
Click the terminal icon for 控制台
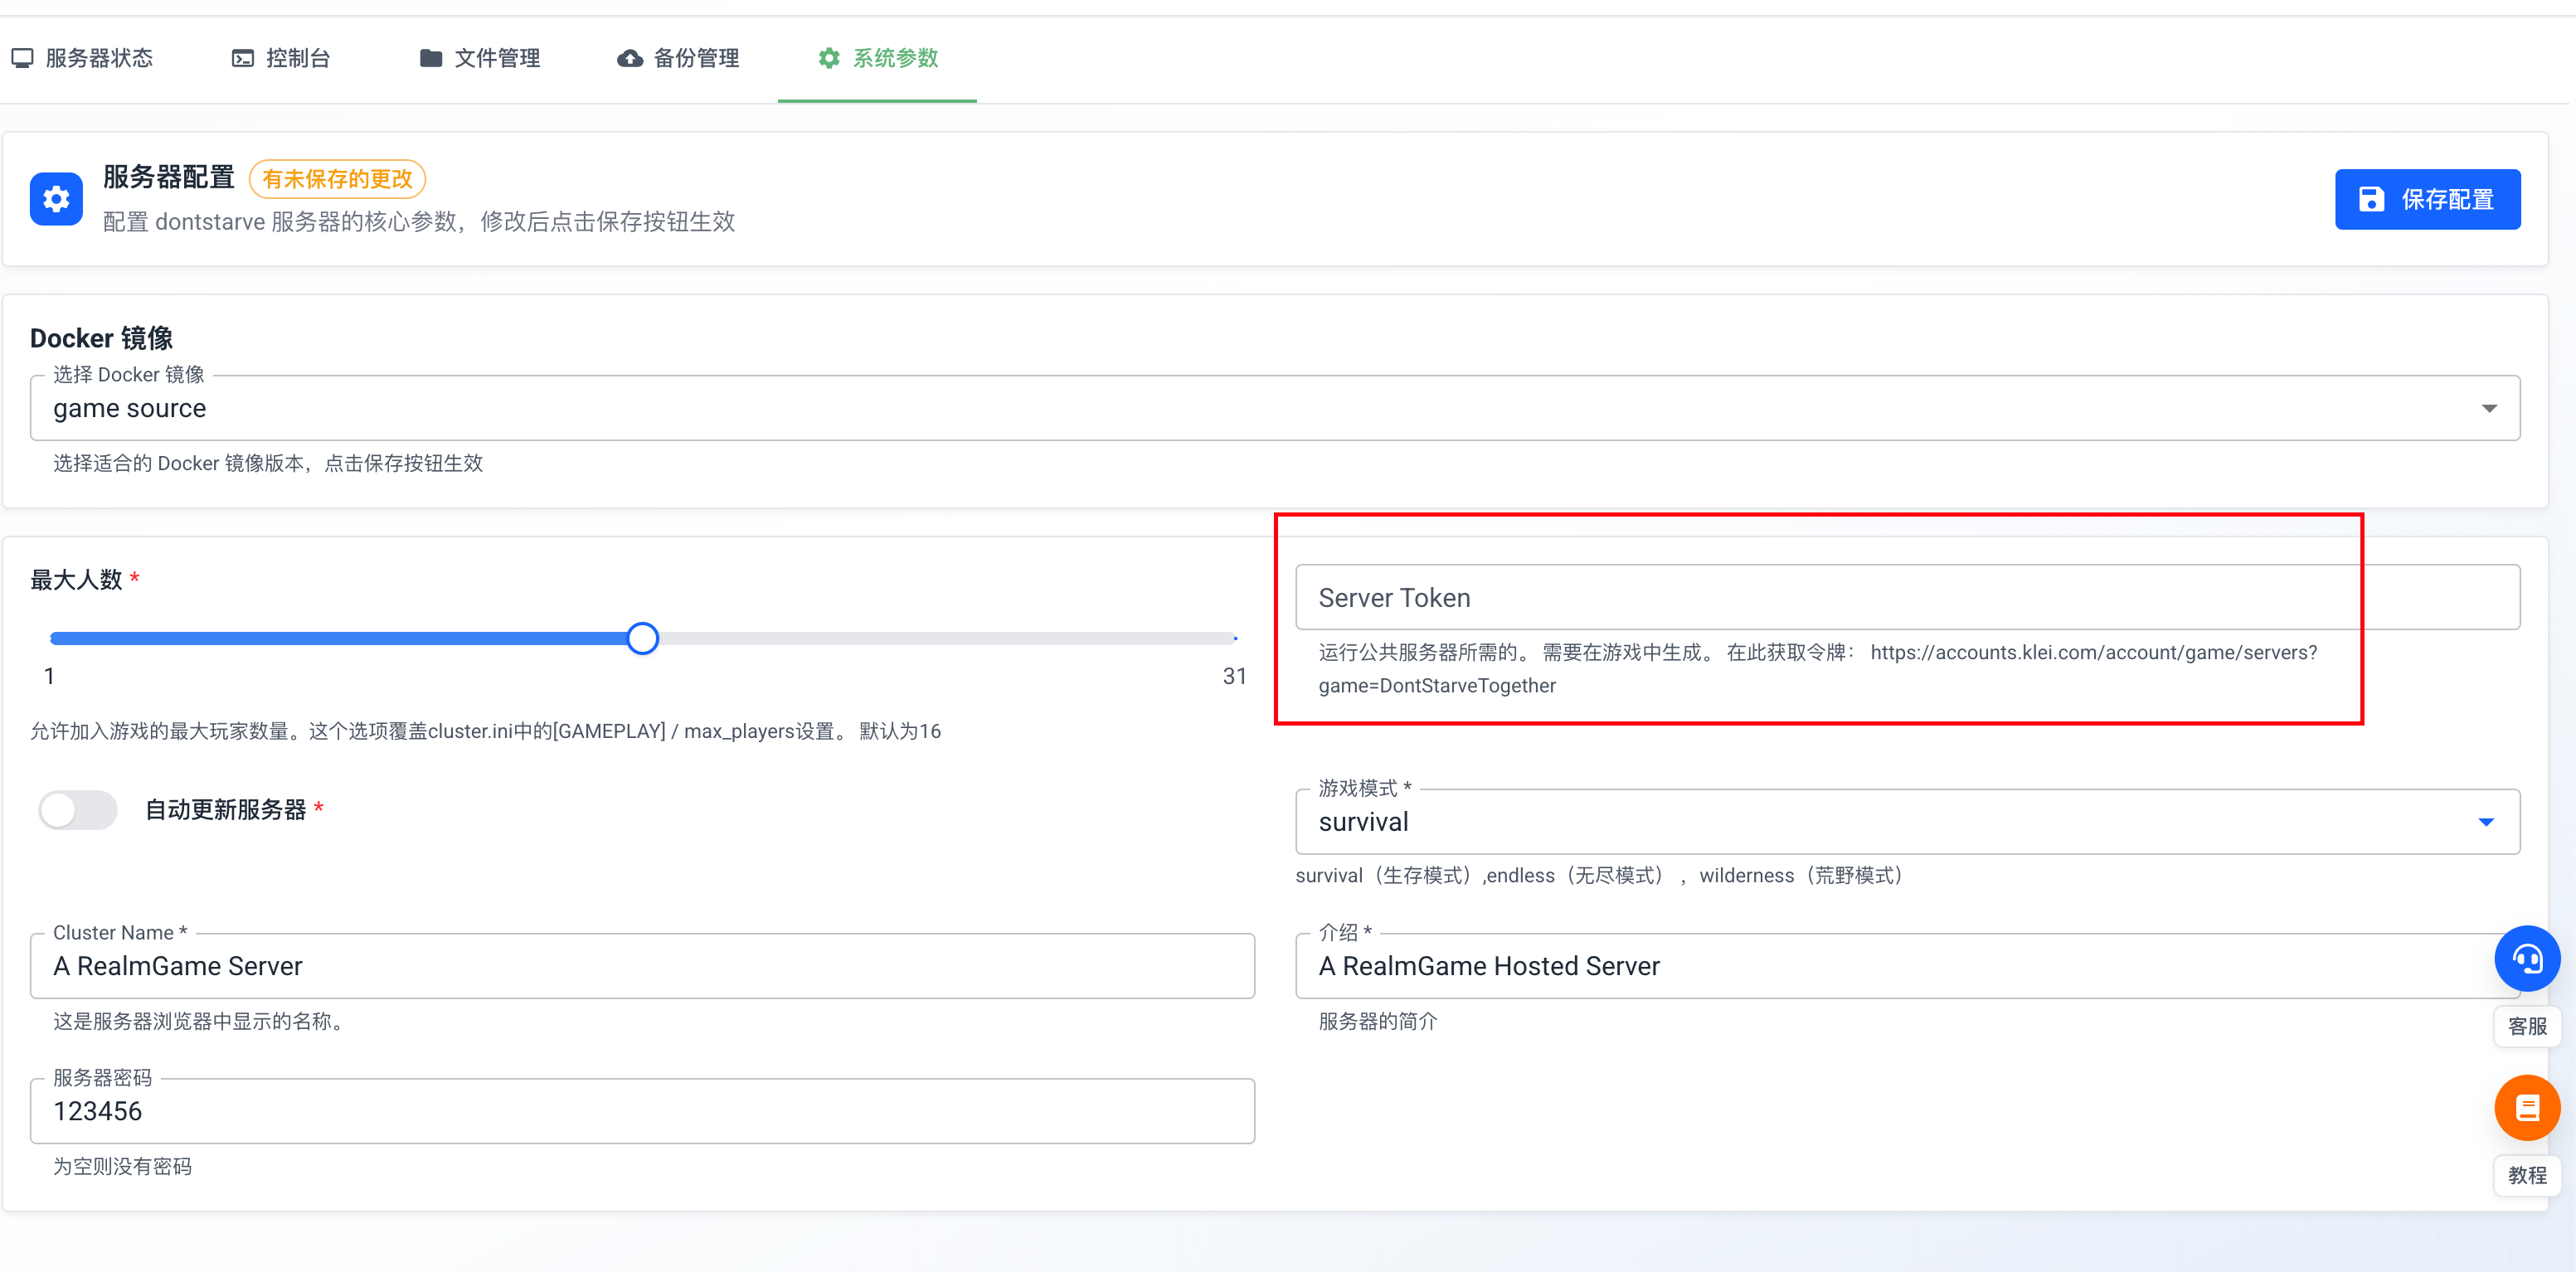pos(243,58)
